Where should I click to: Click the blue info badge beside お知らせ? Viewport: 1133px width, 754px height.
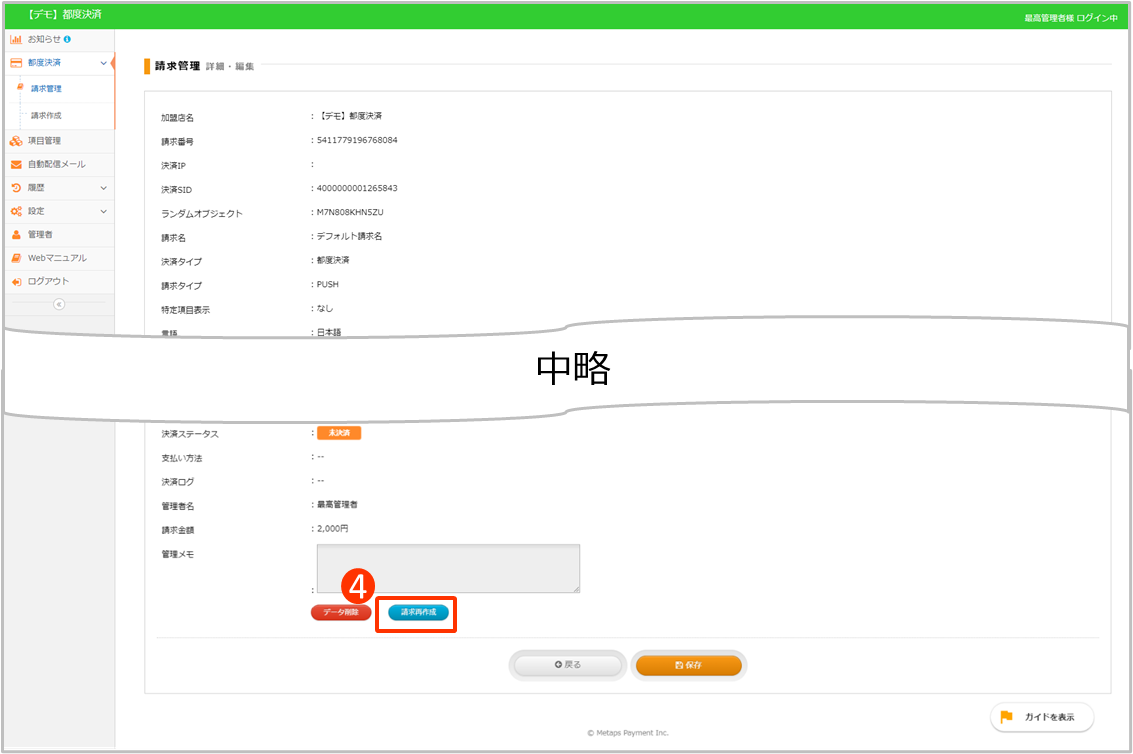67,39
